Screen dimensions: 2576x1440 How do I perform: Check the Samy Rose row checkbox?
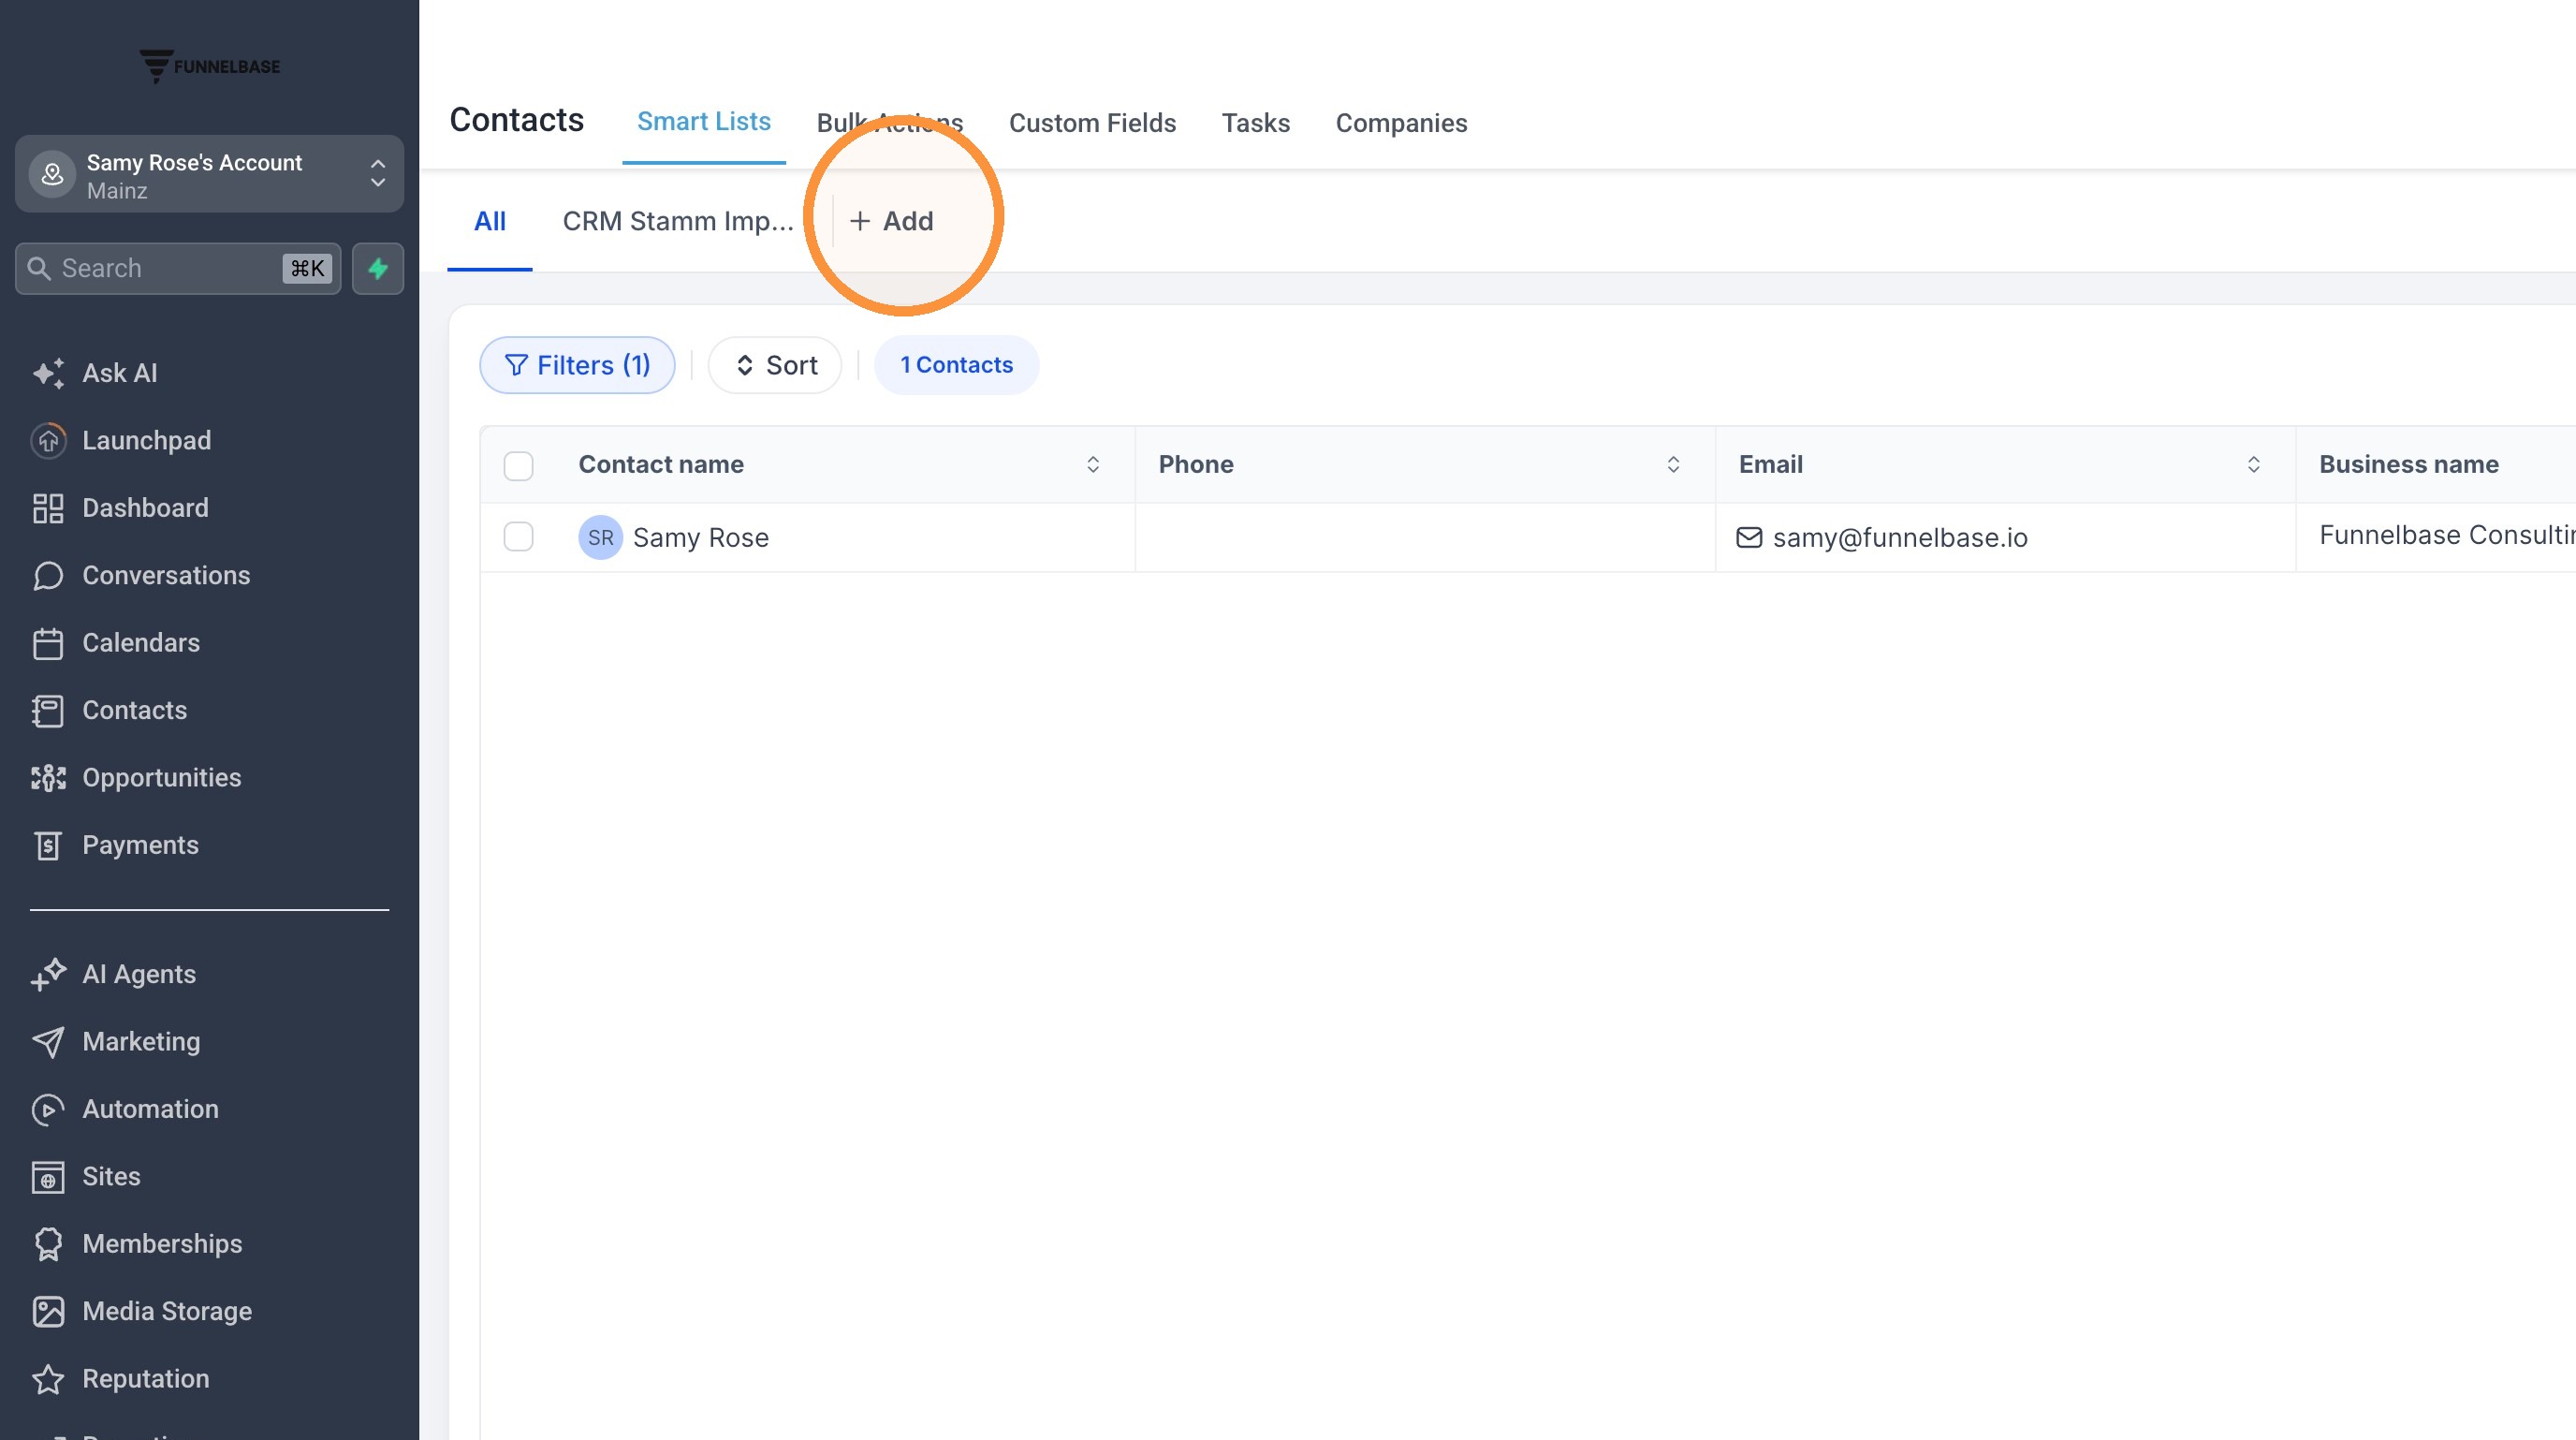tap(518, 537)
